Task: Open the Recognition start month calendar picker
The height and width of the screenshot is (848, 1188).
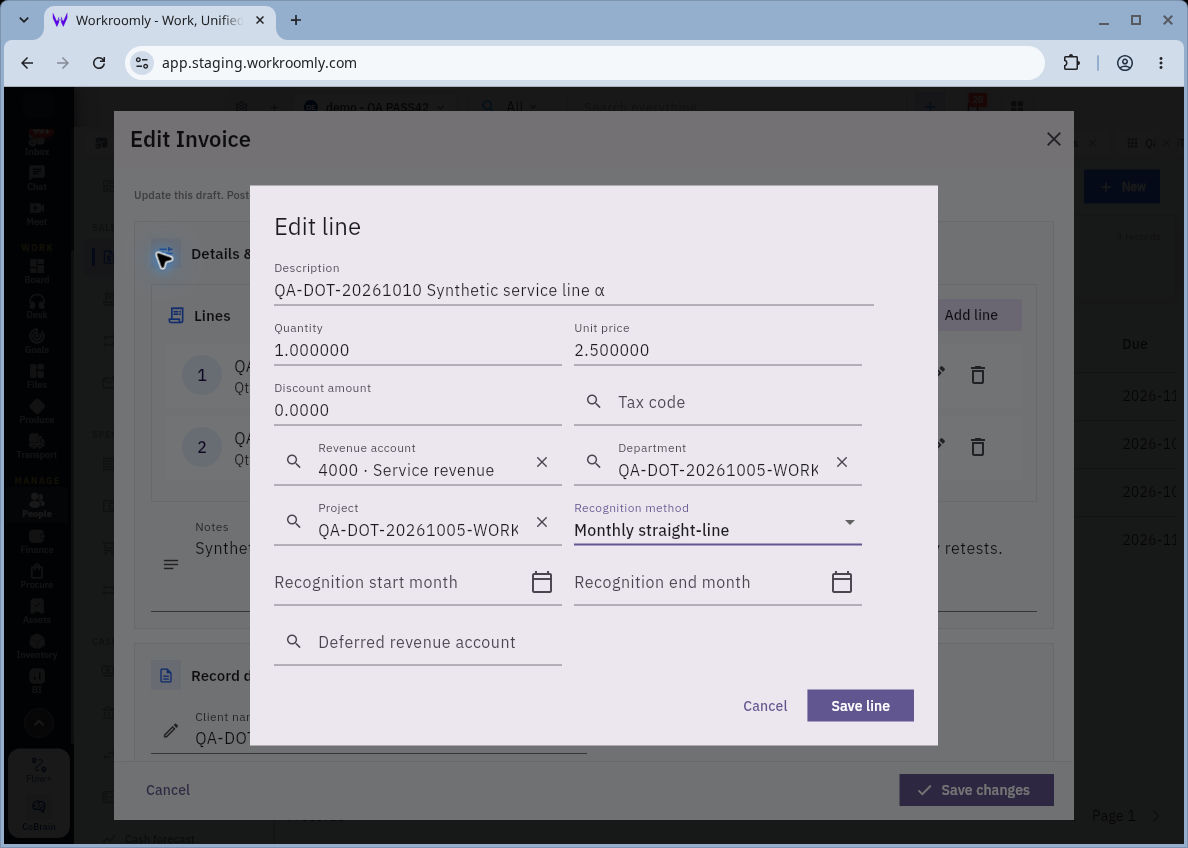Action: (x=542, y=582)
